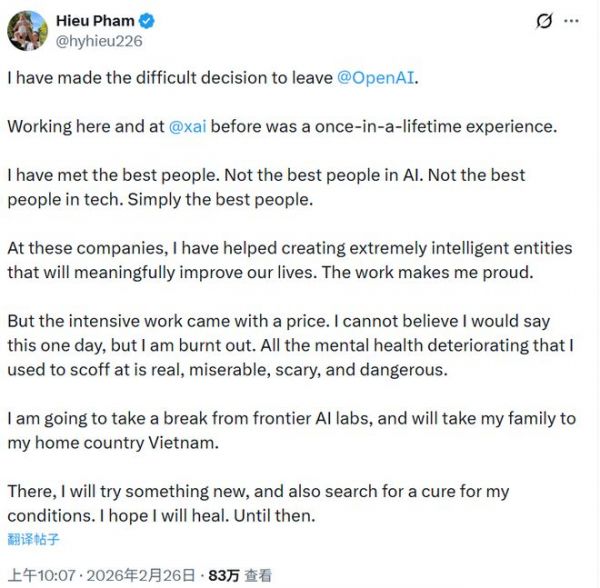Open the Grok explain-post icon
This screenshot has width=600, height=588.
coord(544,20)
